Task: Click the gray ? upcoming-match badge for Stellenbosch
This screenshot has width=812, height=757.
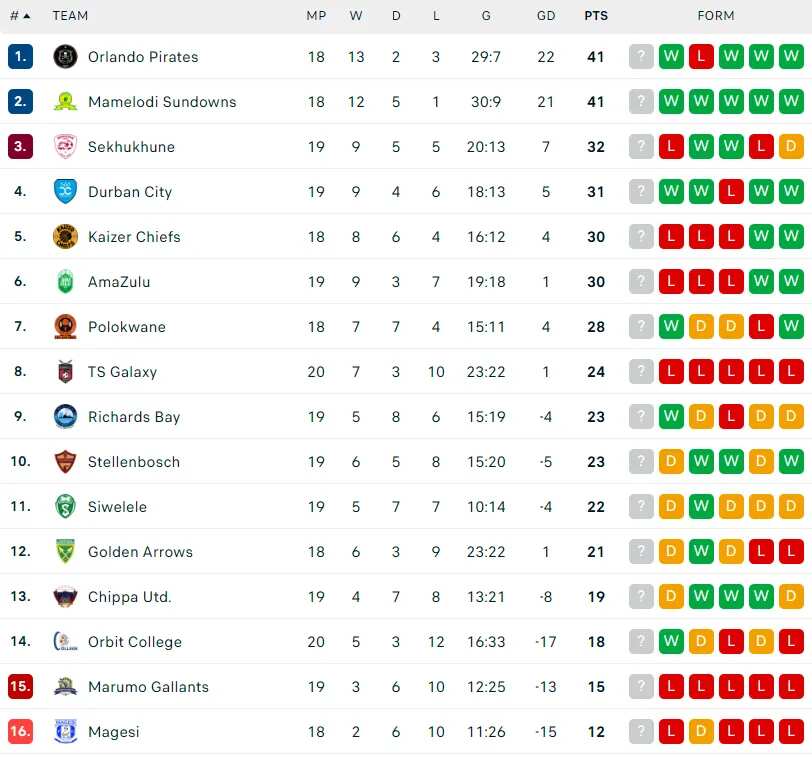Action: click(x=641, y=462)
